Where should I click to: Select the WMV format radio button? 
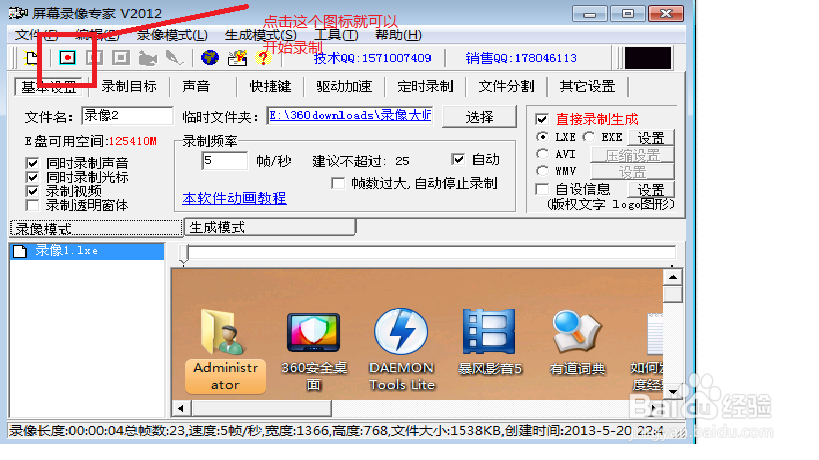coord(542,170)
